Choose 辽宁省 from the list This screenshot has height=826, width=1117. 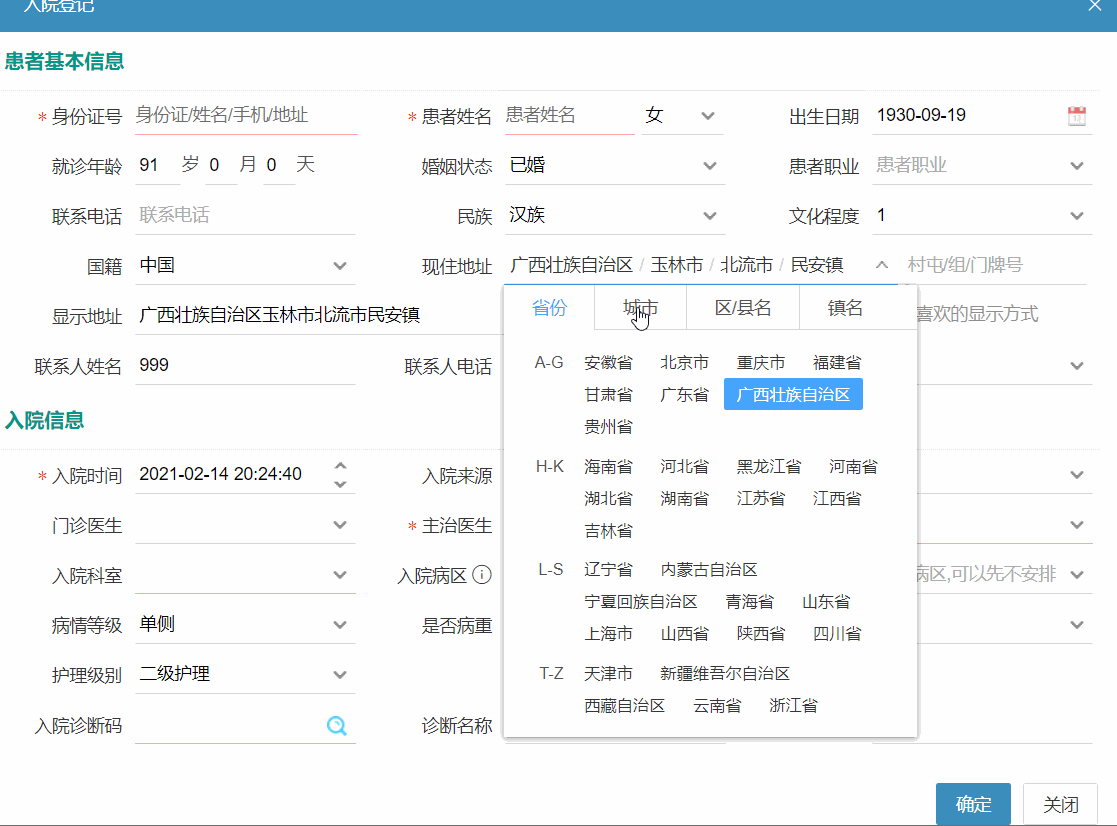(608, 570)
